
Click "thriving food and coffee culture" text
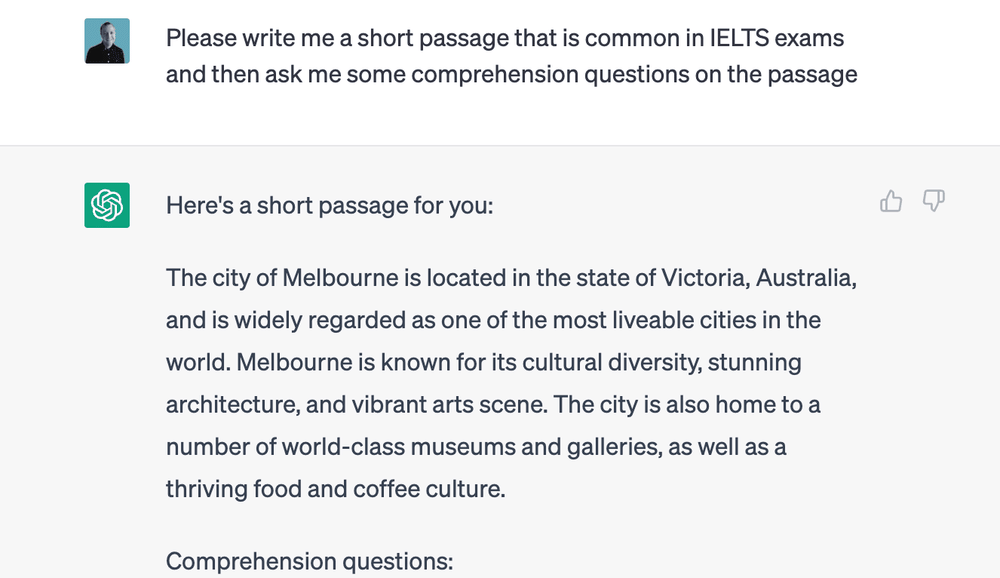pos(335,490)
